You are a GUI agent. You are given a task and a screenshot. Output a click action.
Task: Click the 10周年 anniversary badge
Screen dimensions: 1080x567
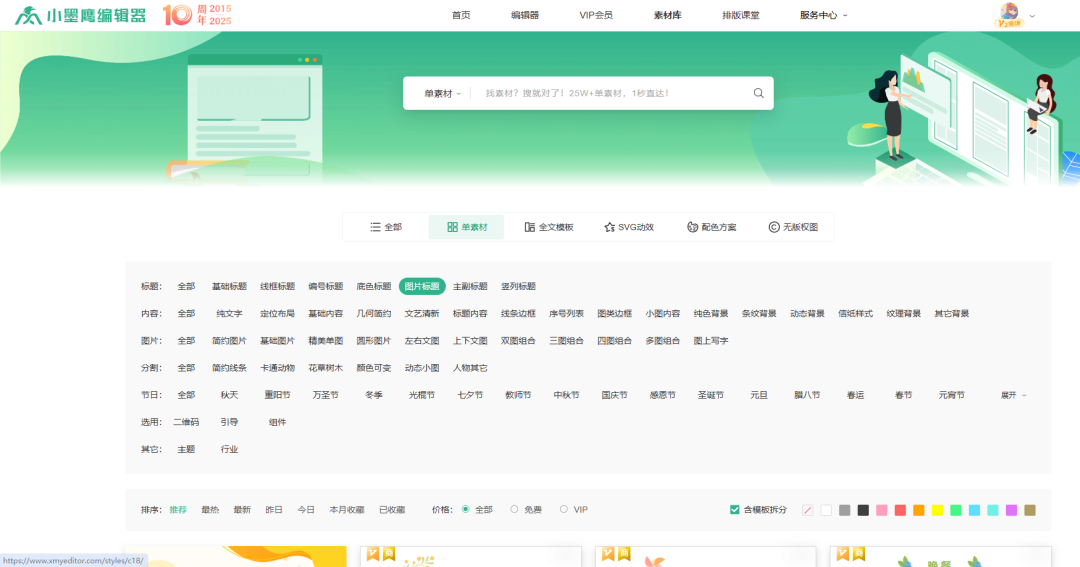[197, 15]
